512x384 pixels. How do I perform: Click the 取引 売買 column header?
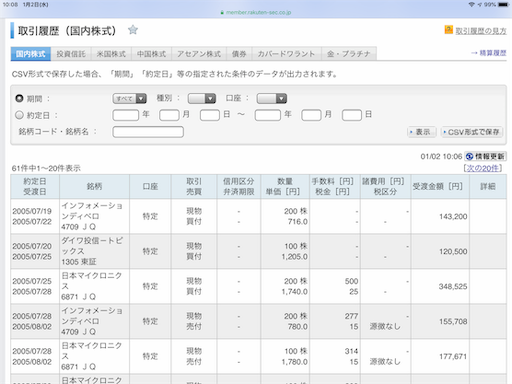click(194, 186)
